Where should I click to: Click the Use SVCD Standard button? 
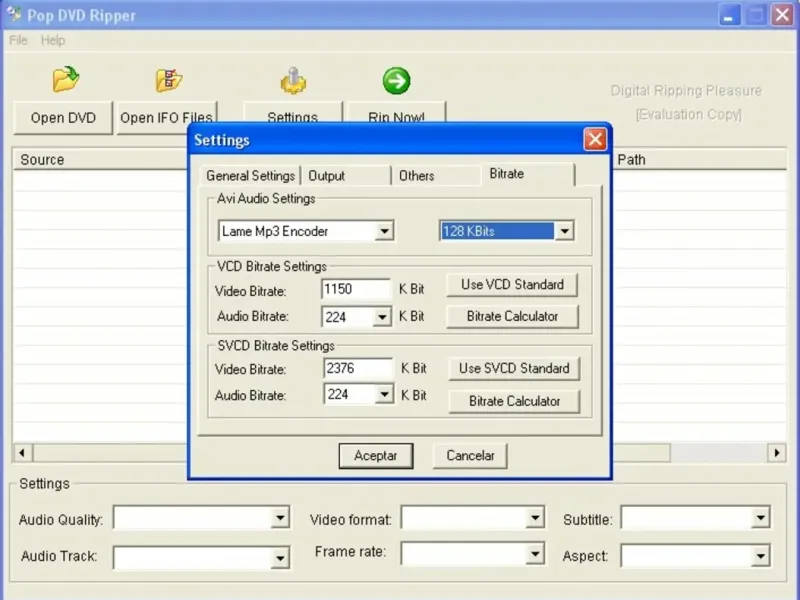pyautogui.click(x=514, y=368)
